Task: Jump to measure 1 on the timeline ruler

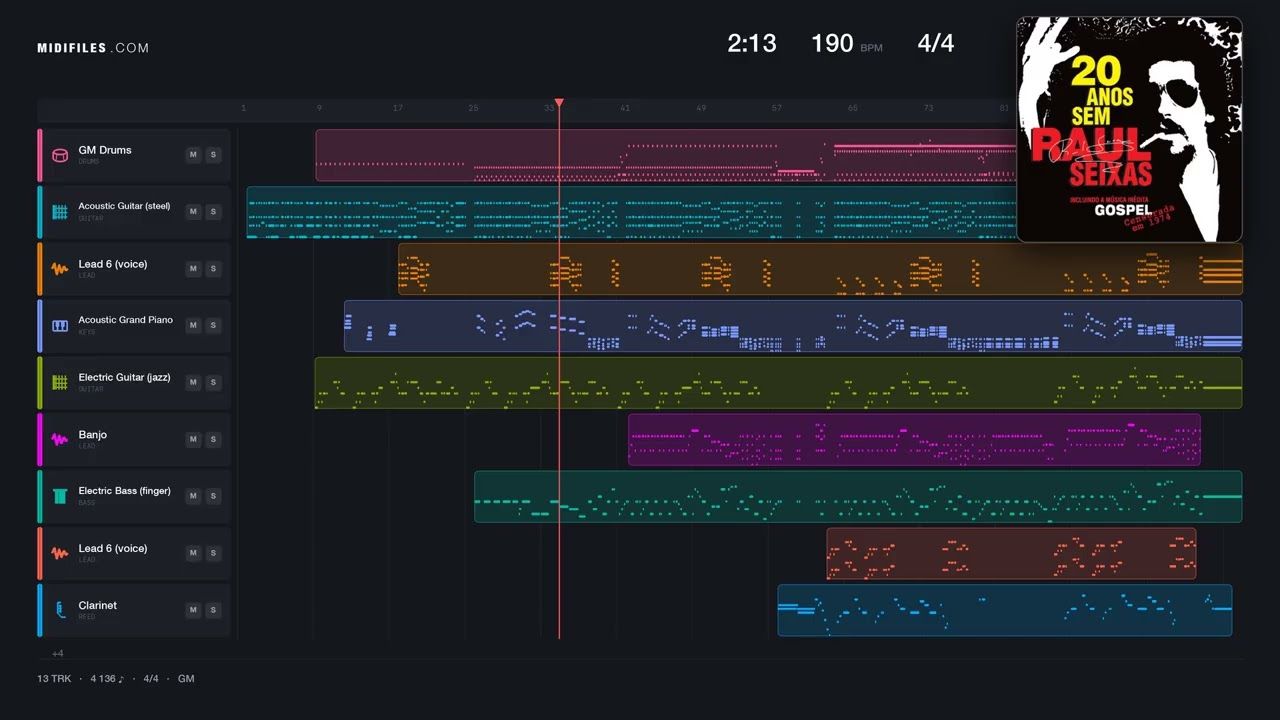Action: point(243,108)
